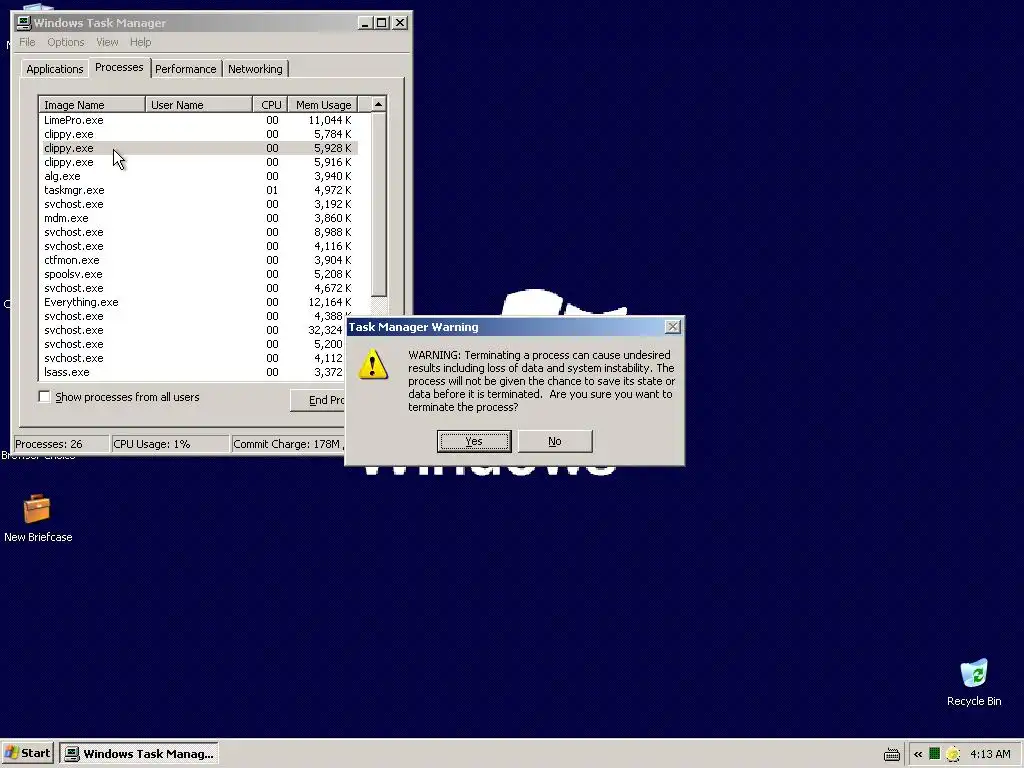Select svchost.exe row using 4,116 K
The width and height of the screenshot is (1024, 768).
[x=198, y=246]
